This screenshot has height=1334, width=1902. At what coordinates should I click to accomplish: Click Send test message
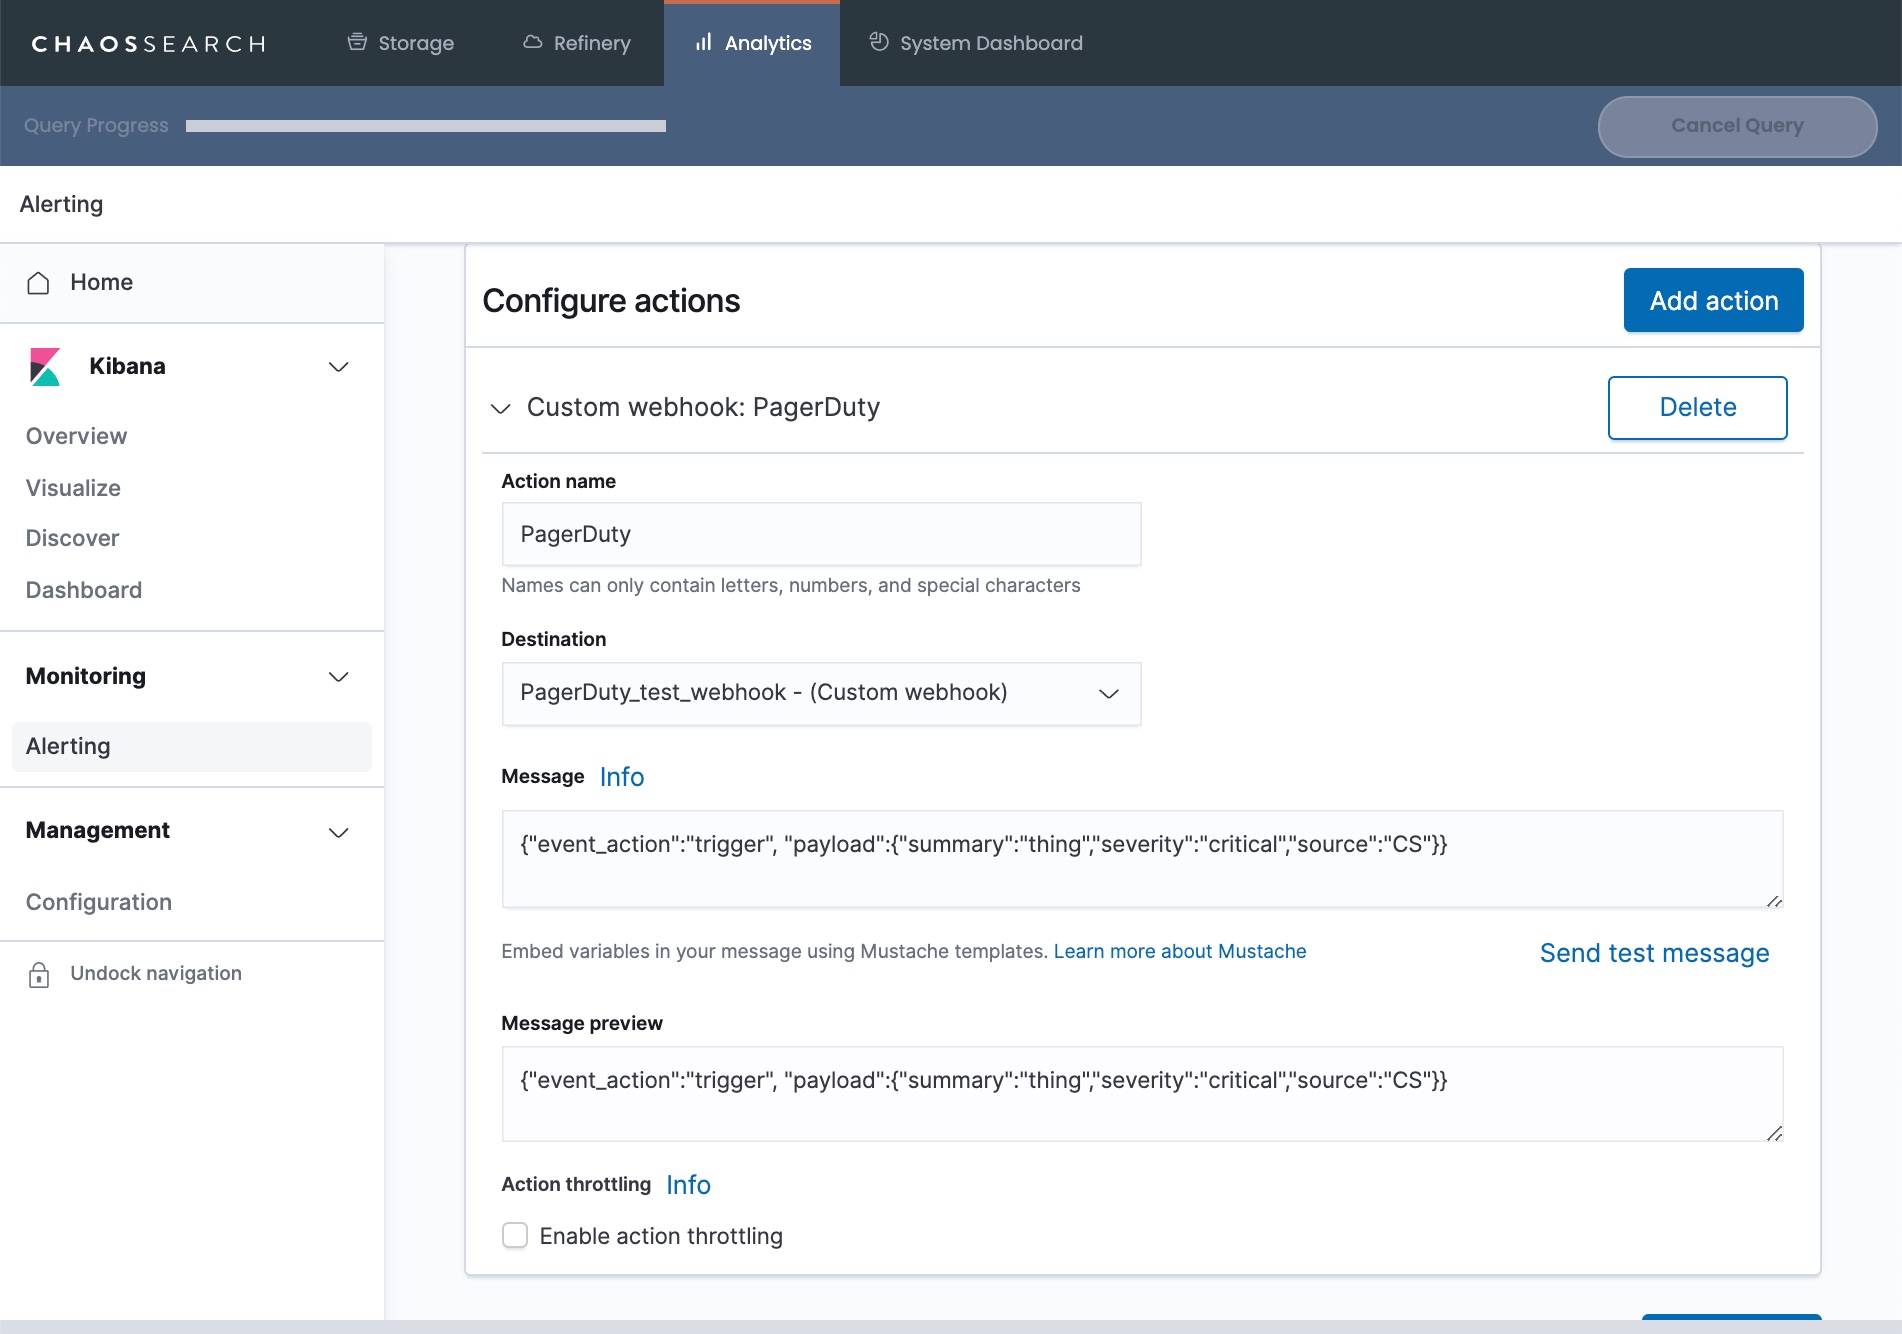(1654, 953)
